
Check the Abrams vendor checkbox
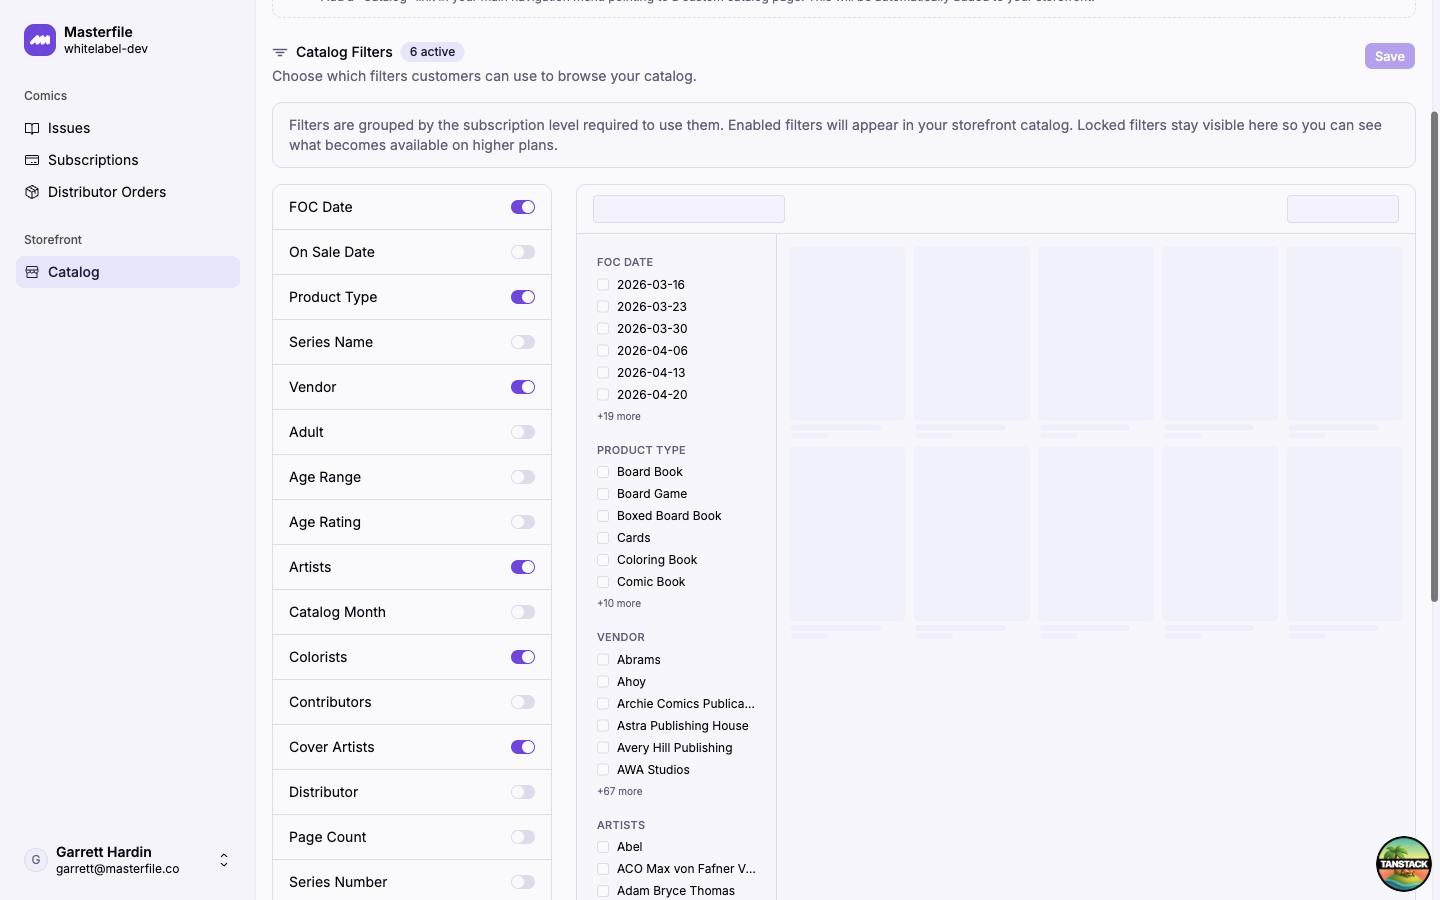click(x=603, y=660)
